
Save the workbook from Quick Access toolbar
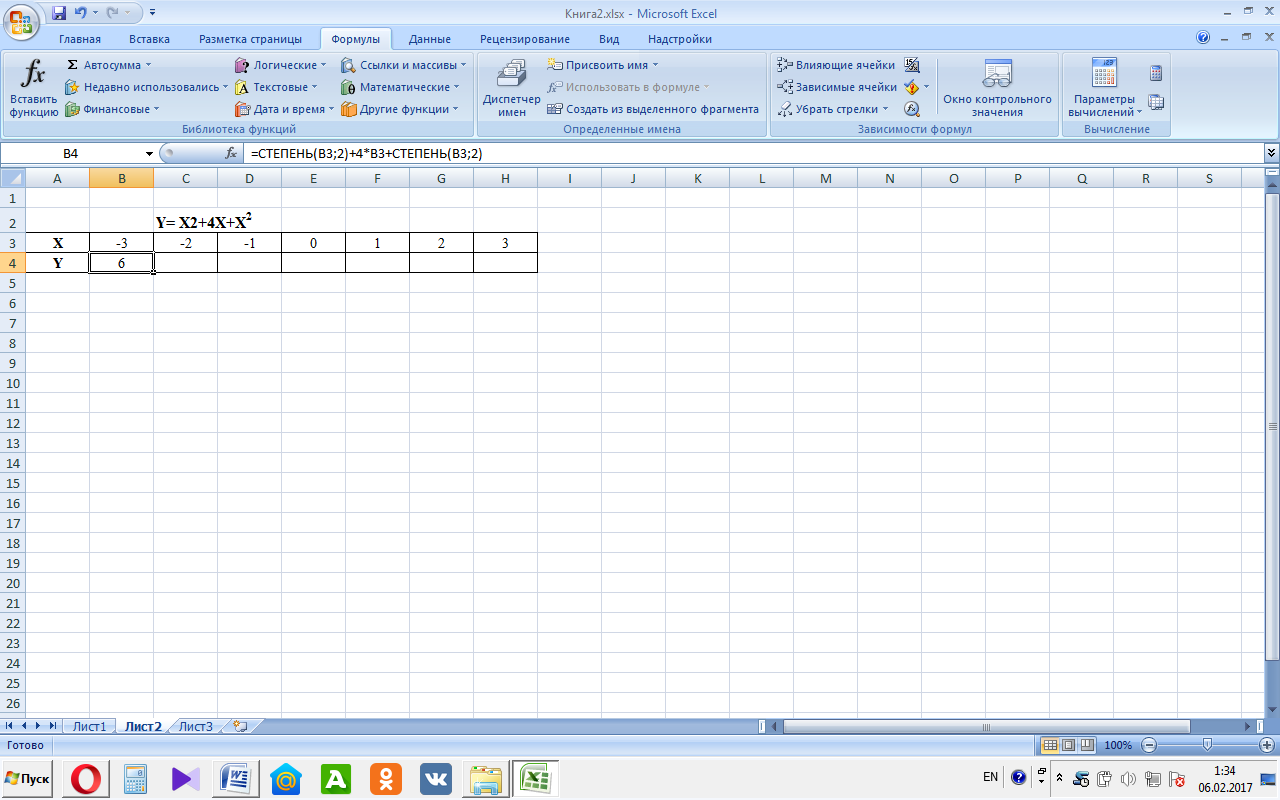coord(59,13)
